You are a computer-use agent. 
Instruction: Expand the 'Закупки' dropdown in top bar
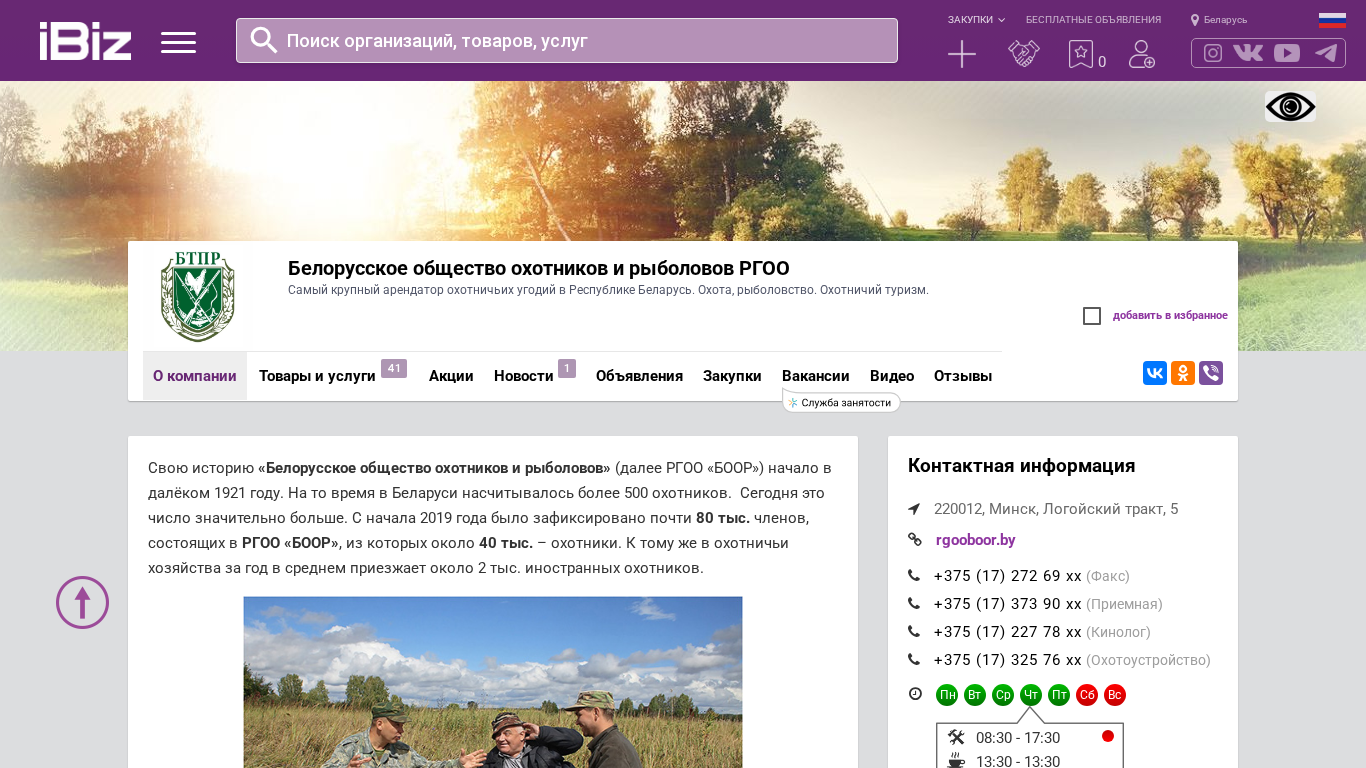coord(976,20)
